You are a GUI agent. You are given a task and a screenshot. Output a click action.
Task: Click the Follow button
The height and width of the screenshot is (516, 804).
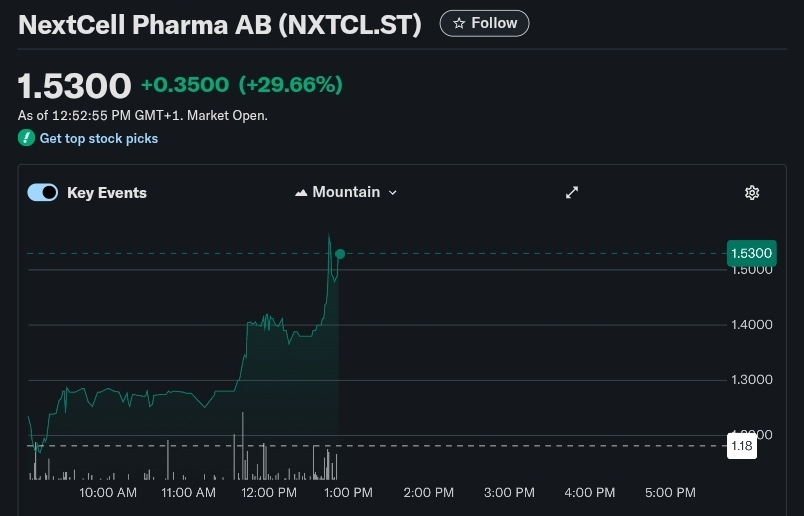484,23
